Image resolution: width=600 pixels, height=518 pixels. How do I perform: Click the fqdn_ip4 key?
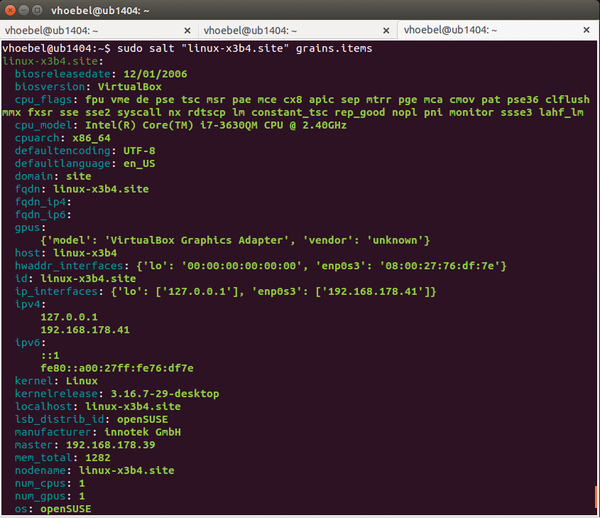click(41, 202)
